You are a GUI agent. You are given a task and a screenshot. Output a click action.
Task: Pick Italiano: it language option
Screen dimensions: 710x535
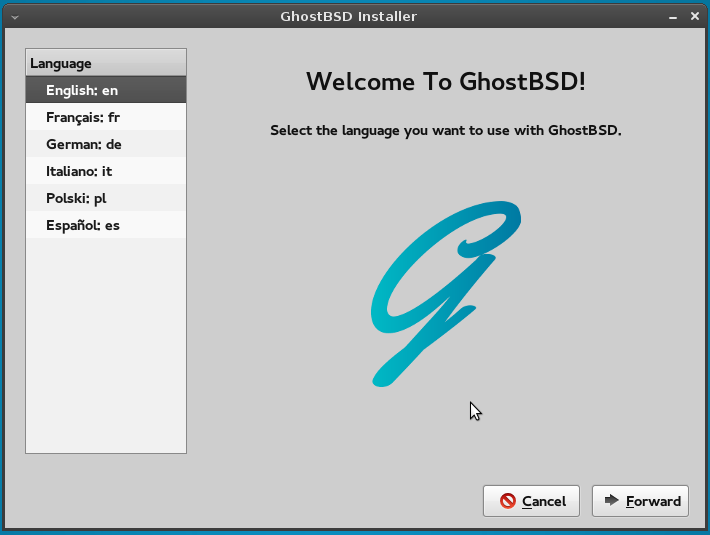click(x=106, y=171)
